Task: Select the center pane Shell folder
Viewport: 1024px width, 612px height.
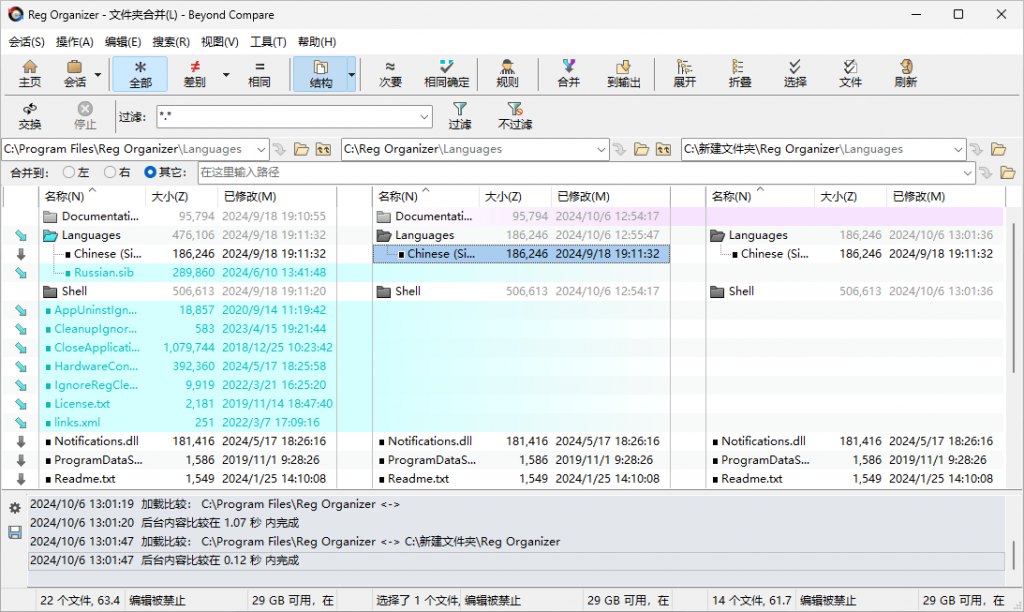Action: pyautogui.click(x=408, y=291)
